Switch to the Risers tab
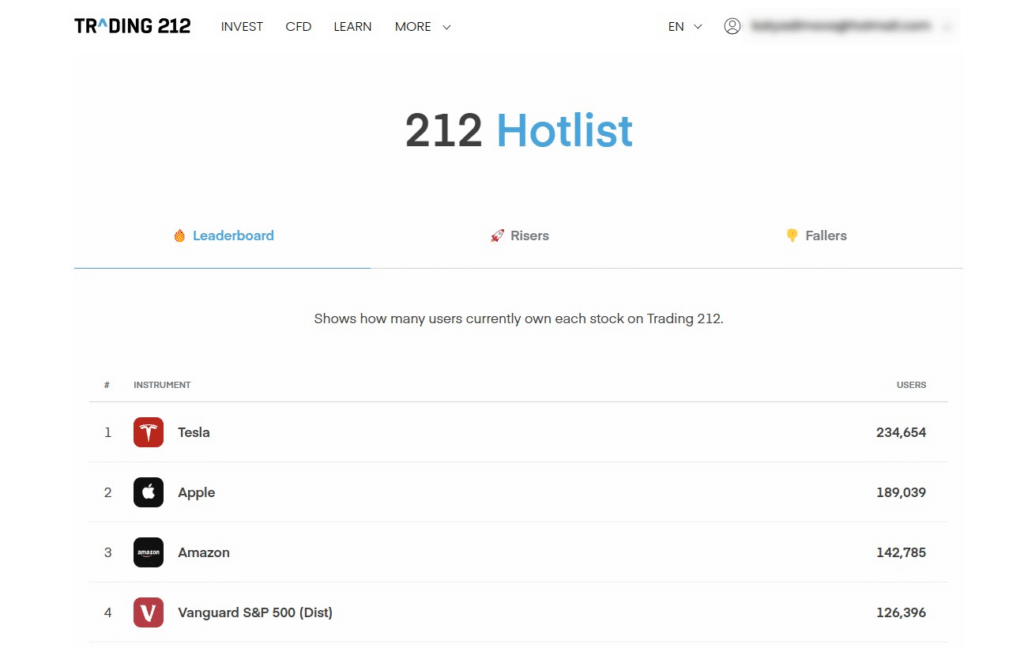The width and height of the screenshot is (1024, 648). (x=519, y=236)
